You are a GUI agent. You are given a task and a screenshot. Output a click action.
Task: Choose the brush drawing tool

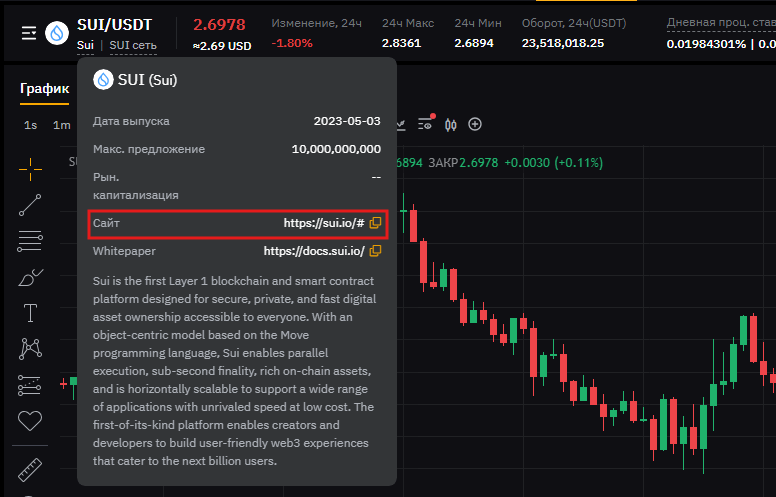pos(31,277)
